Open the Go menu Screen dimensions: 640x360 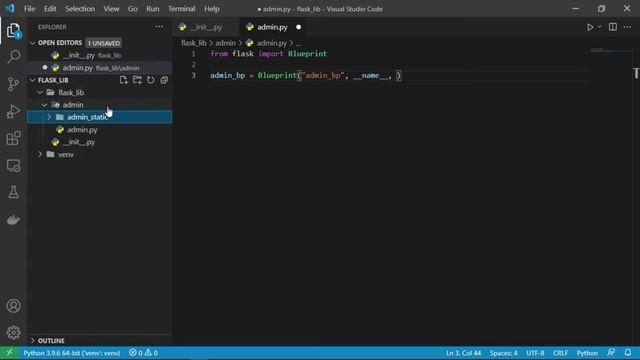[133, 9]
